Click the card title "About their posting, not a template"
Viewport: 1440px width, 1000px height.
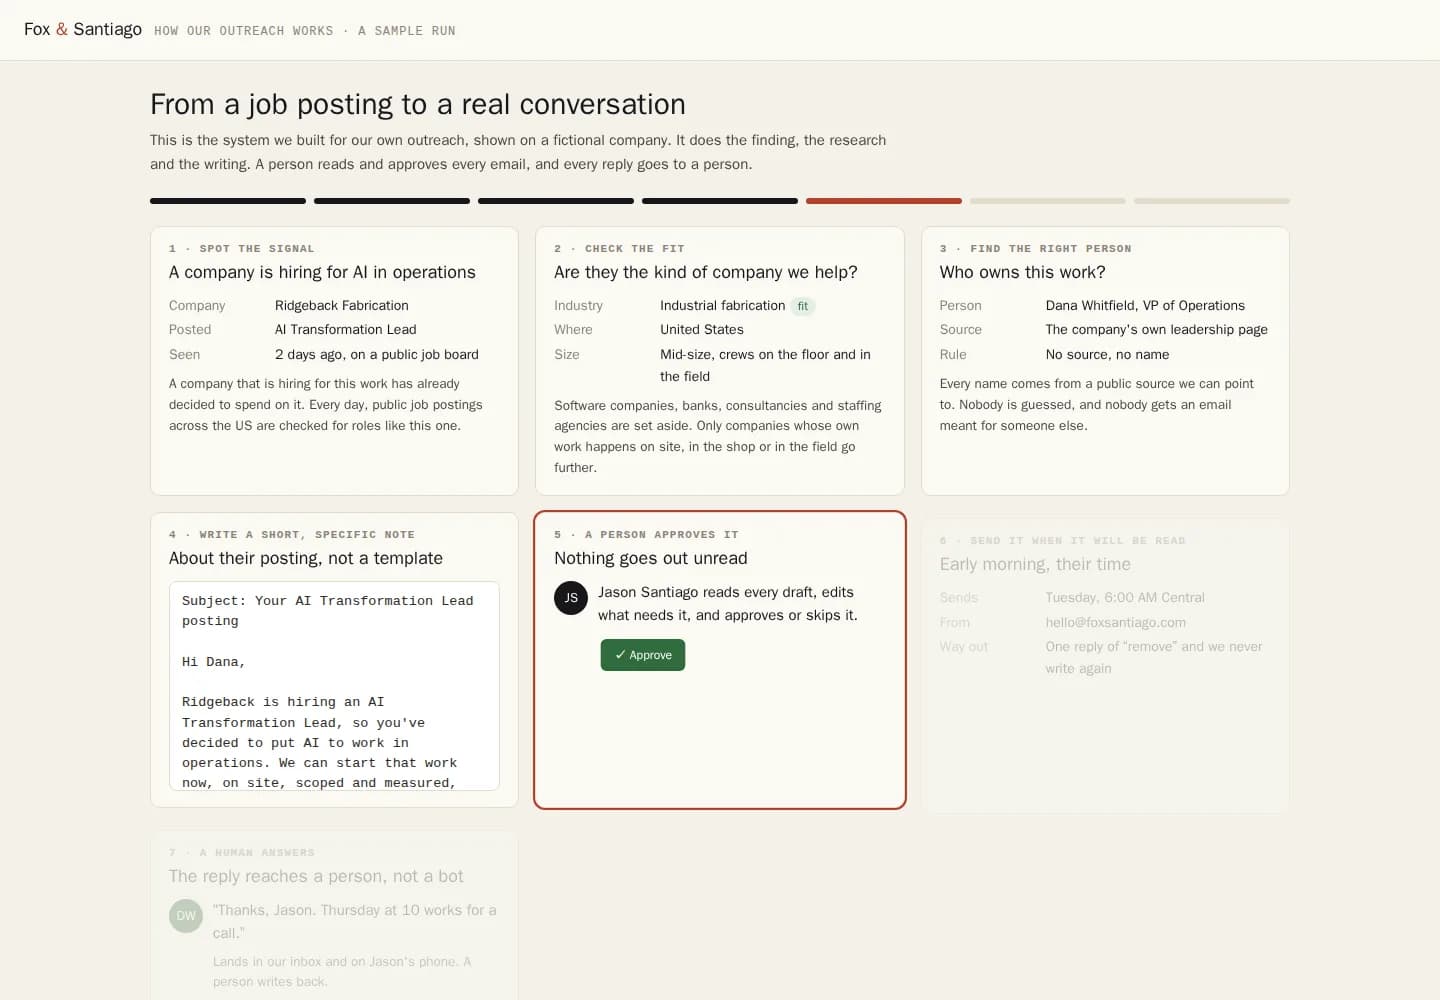pos(306,558)
